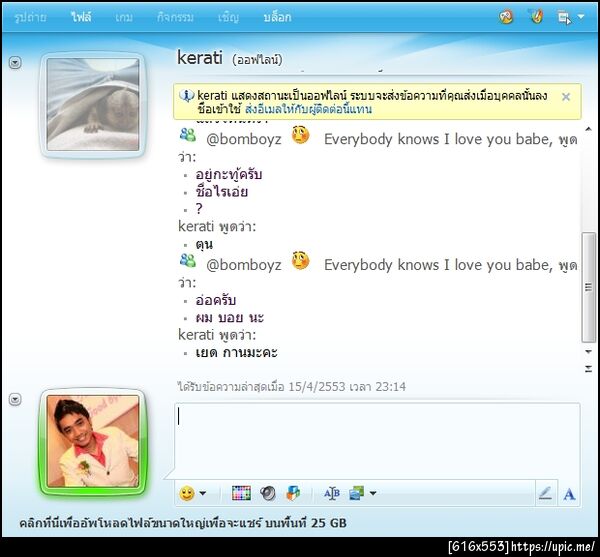Click the first @bomboyz crying emoticon
Image resolution: width=600 pixels, height=557 pixels.
click(x=300, y=135)
